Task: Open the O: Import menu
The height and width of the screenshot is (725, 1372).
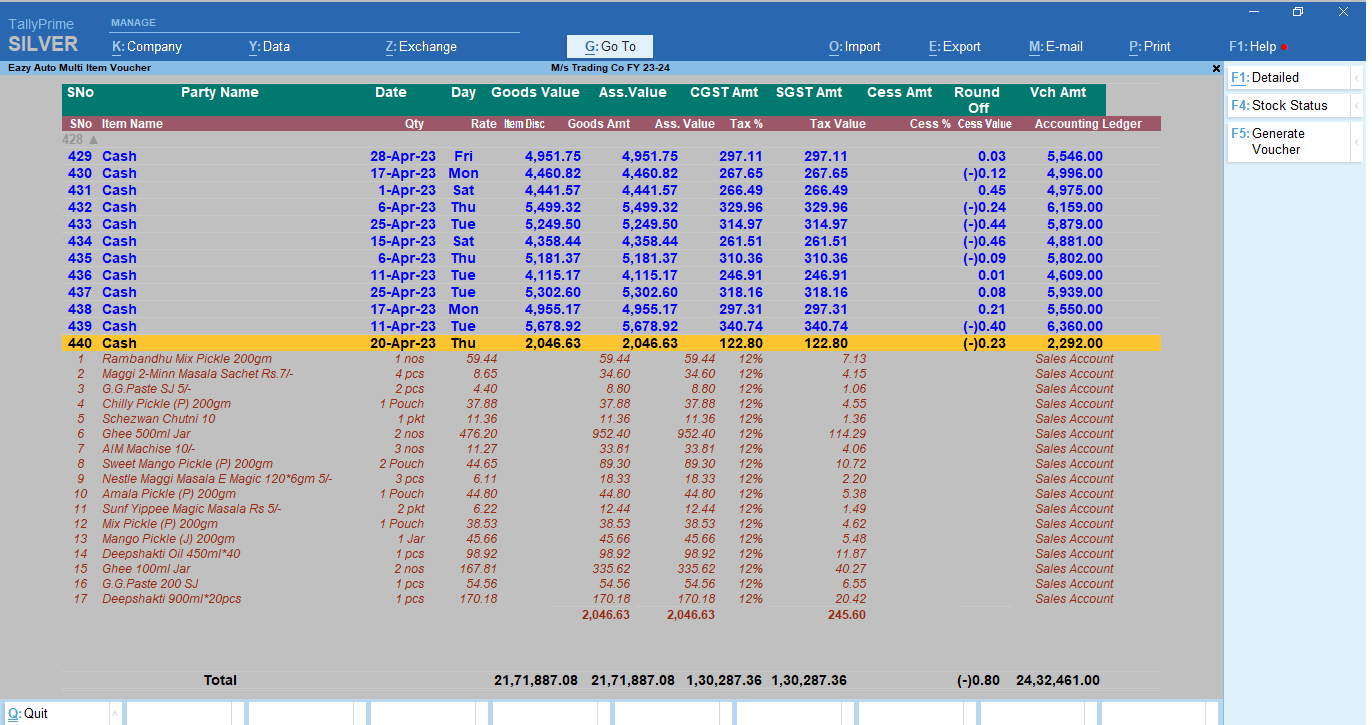Action: pos(855,47)
